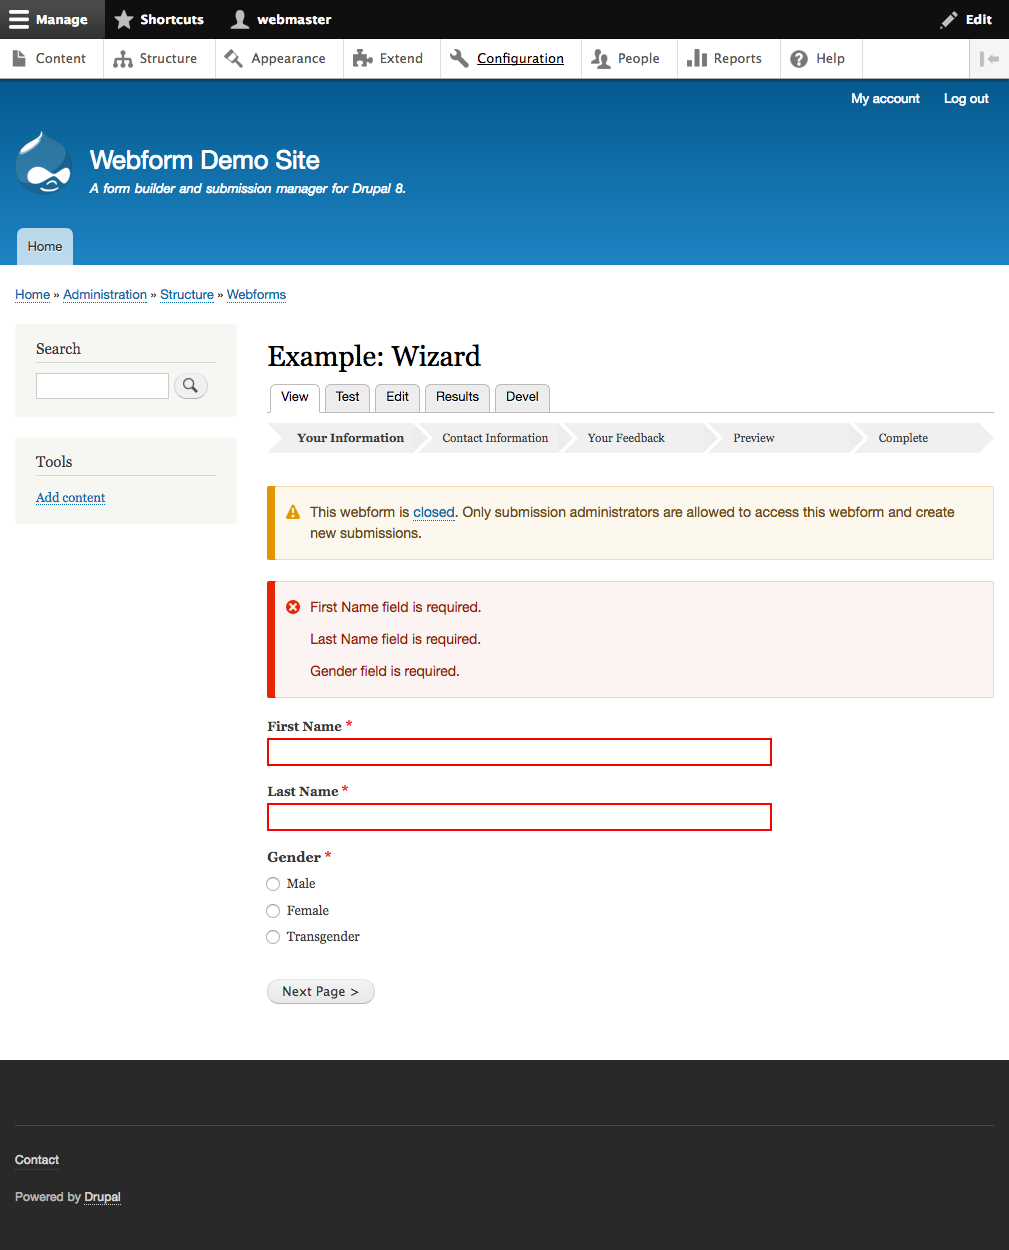Open the 'closed' link in the warning message
The image size is (1009, 1250).
tap(433, 512)
